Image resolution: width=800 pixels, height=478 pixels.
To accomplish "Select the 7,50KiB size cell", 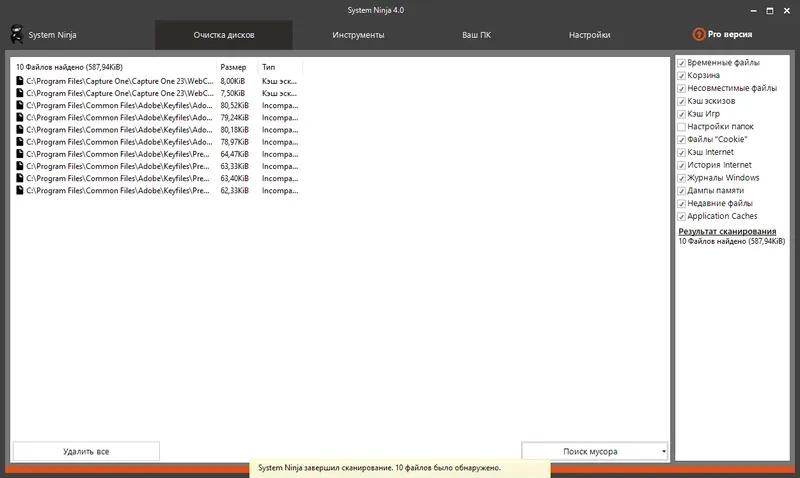I will (233, 93).
